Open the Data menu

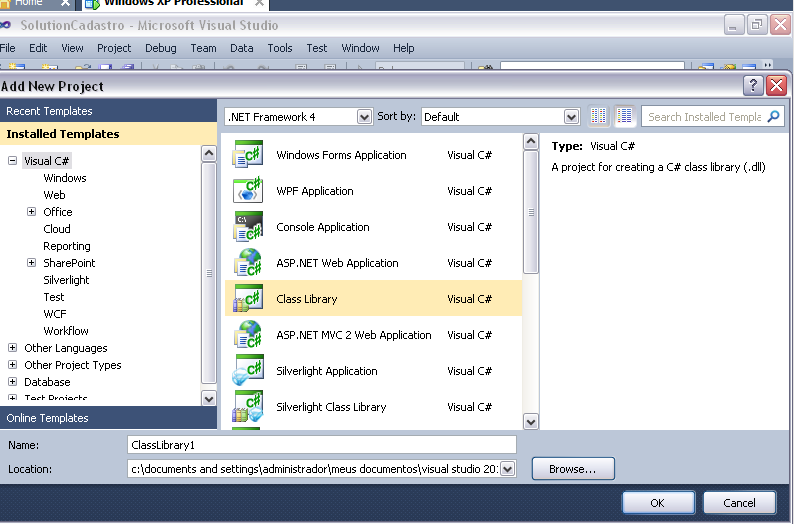point(242,48)
